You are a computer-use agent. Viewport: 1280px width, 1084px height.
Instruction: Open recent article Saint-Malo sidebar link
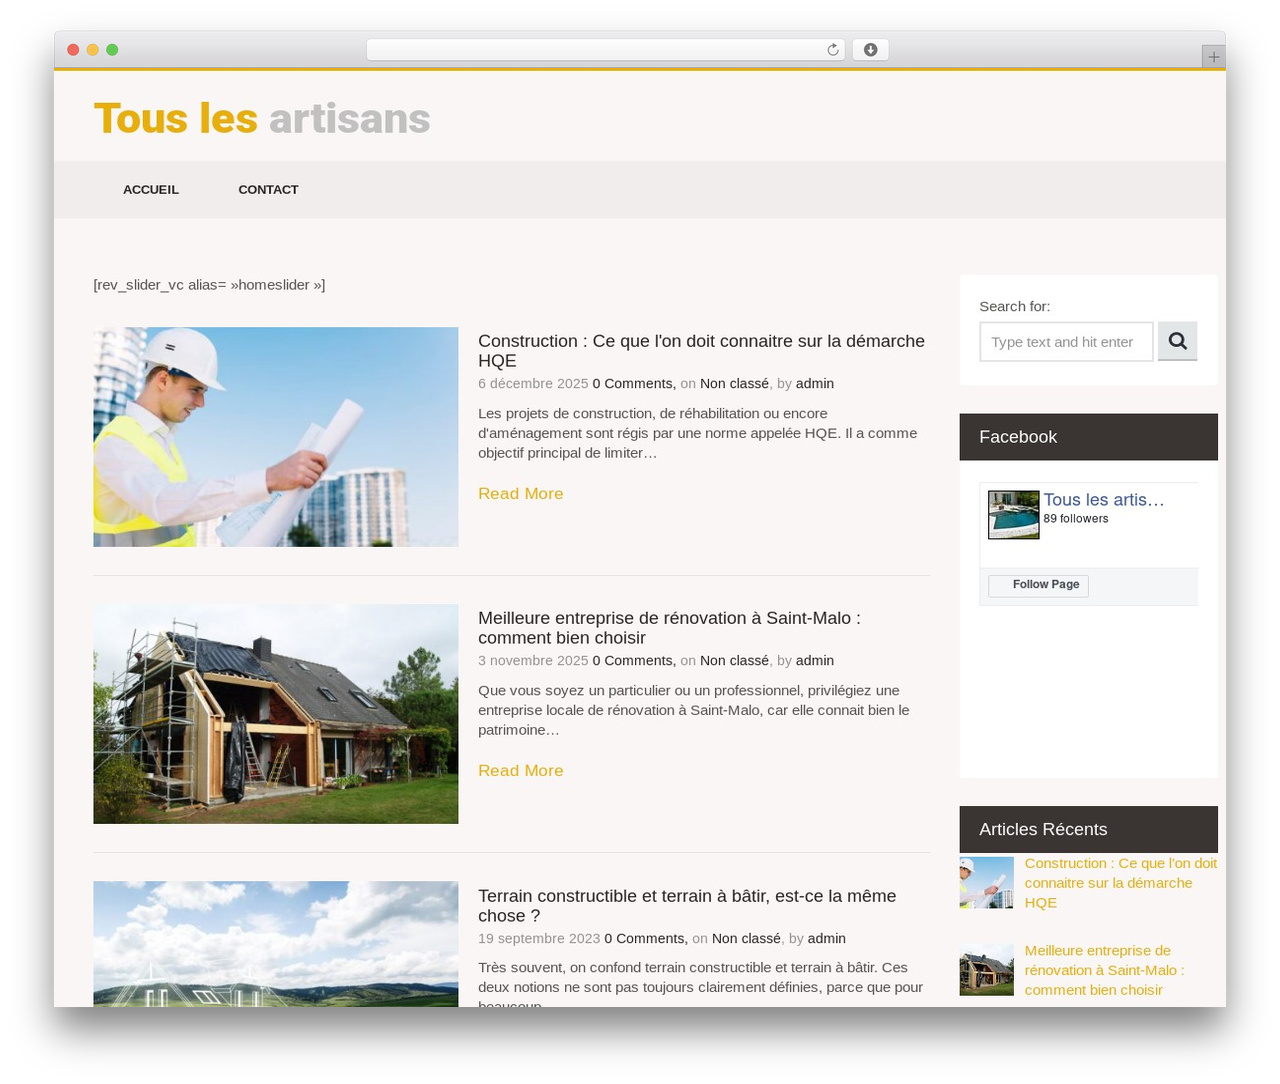tap(1105, 970)
